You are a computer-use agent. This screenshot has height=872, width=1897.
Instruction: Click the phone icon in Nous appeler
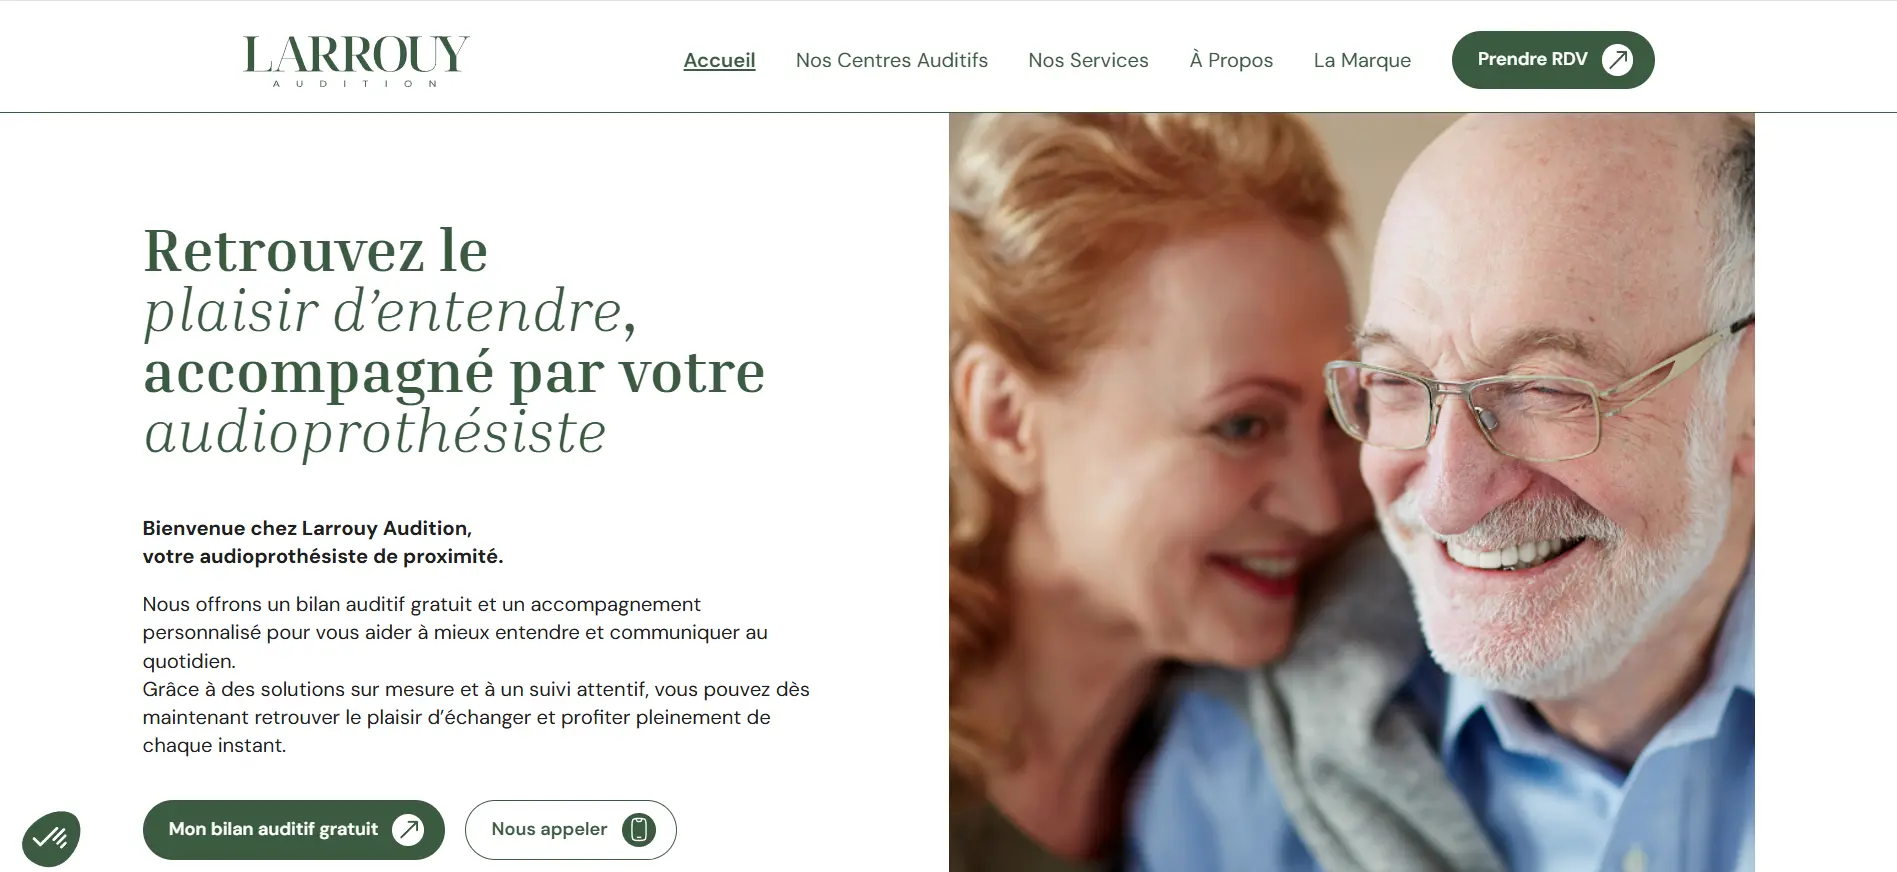pyautogui.click(x=639, y=829)
